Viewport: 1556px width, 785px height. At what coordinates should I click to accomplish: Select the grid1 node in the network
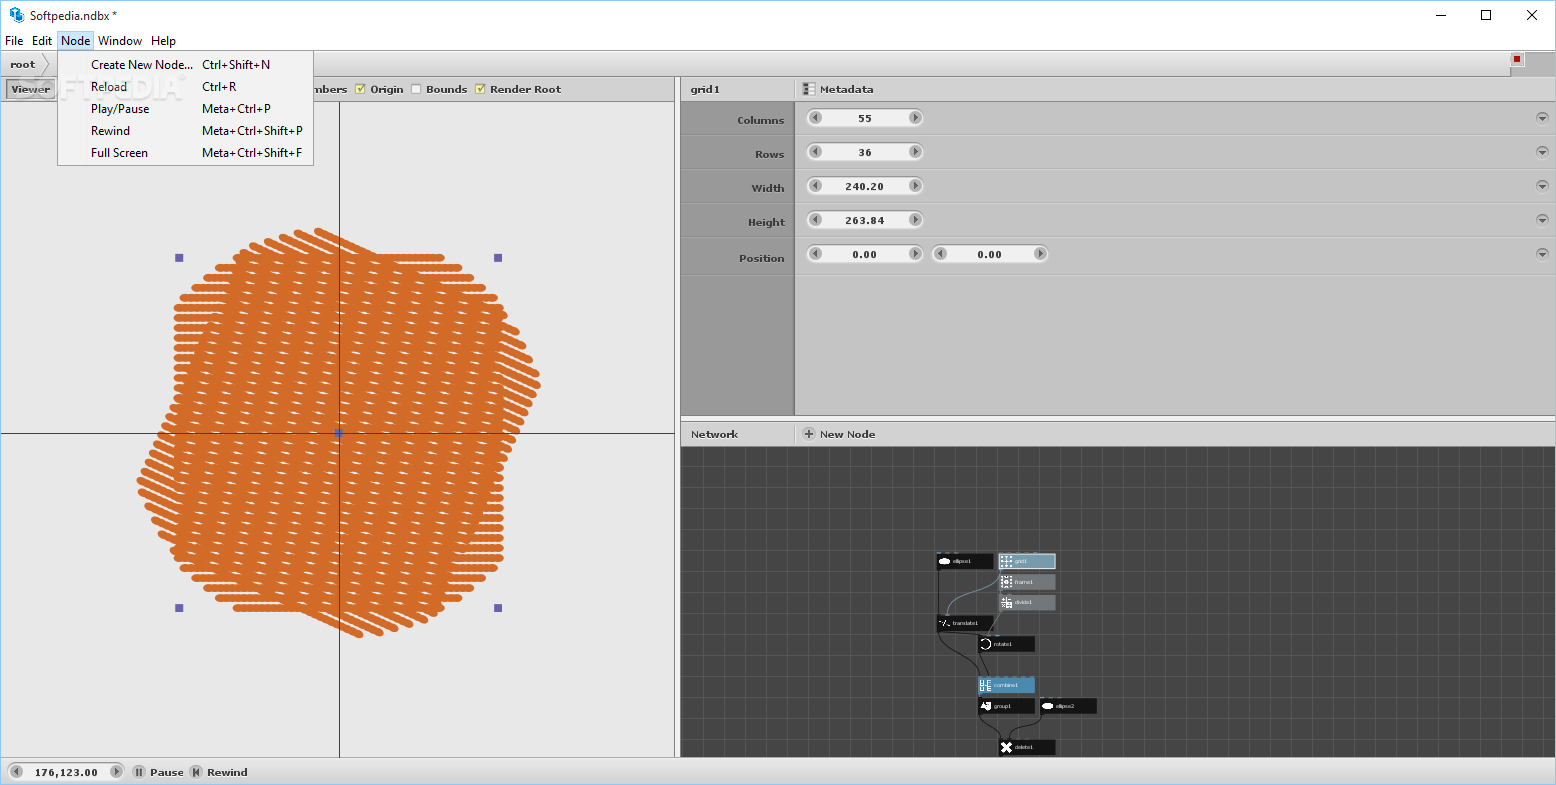click(1027, 561)
